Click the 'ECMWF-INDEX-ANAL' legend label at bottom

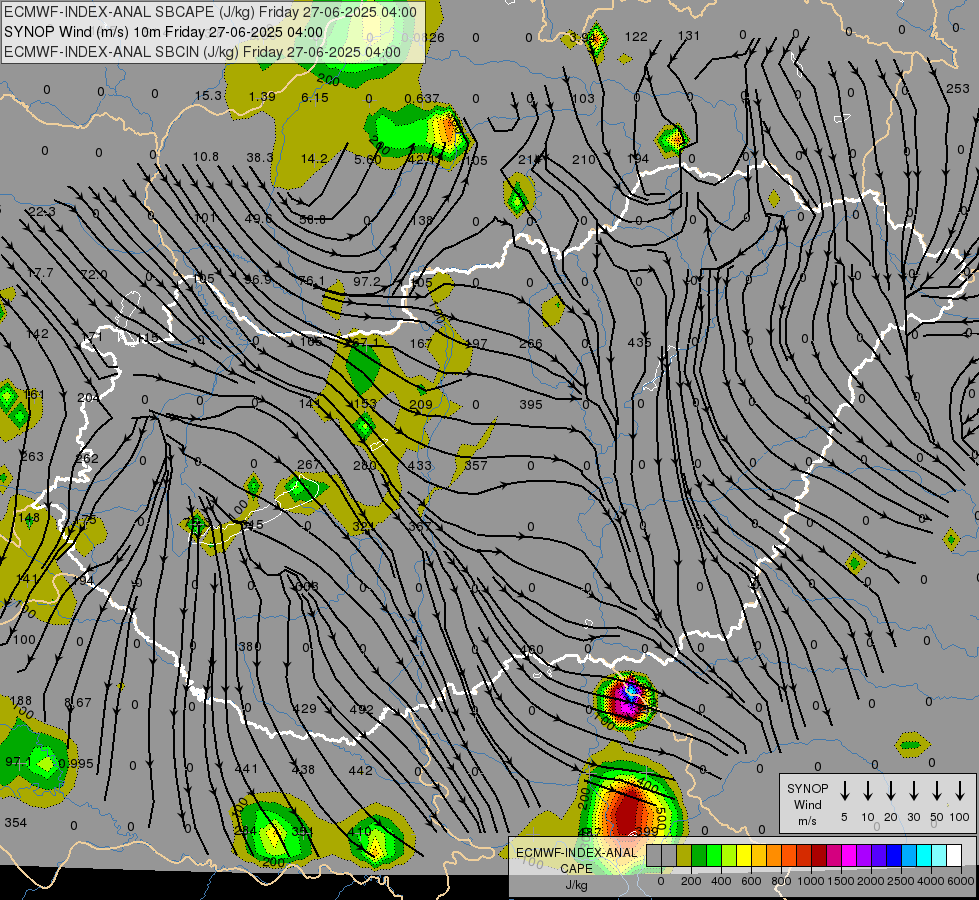click(576, 853)
